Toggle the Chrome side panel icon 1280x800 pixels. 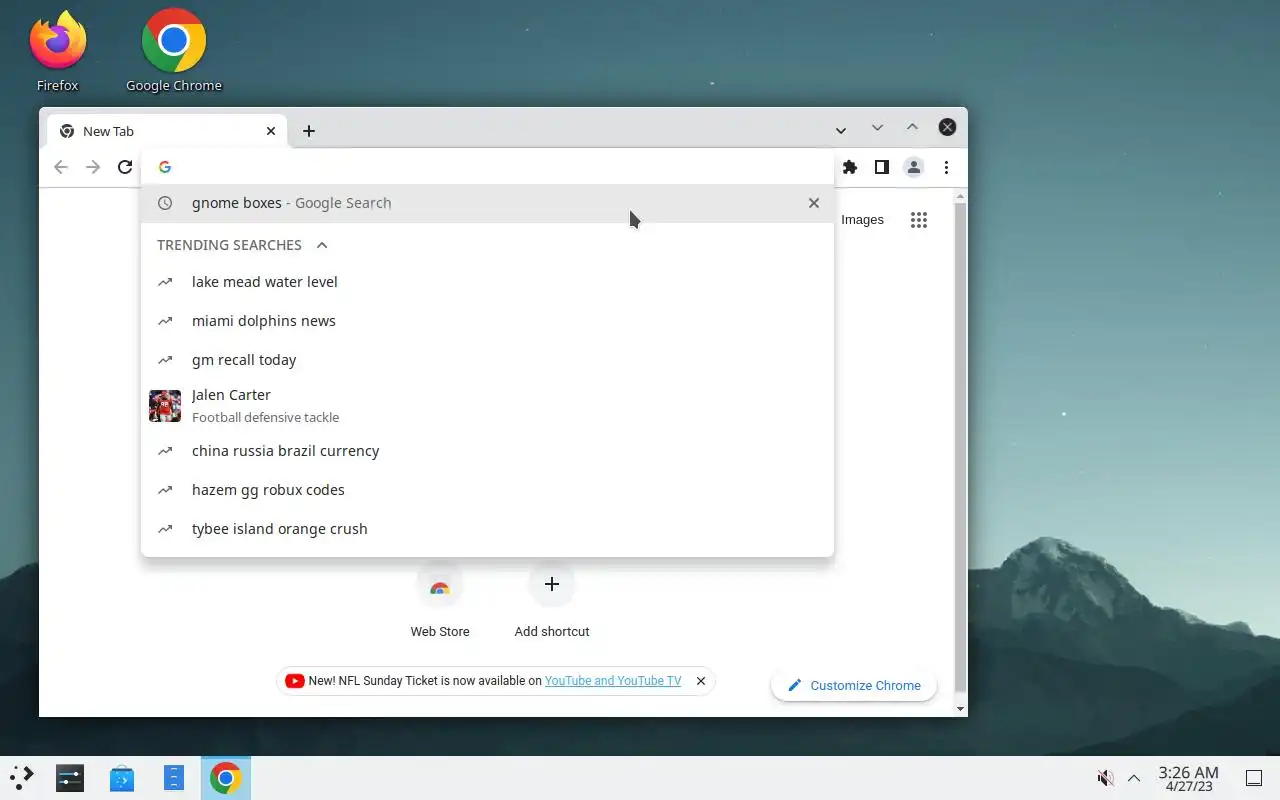[x=881, y=167]
